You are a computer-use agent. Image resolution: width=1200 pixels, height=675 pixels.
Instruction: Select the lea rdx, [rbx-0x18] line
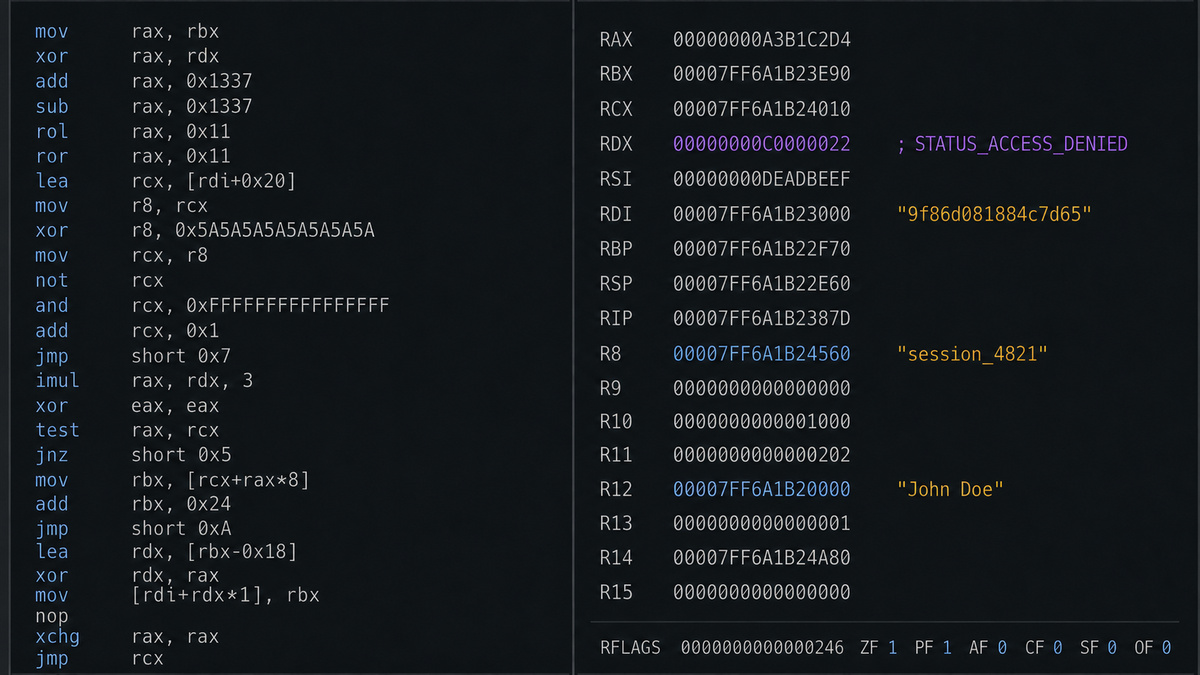pos(166,552)
